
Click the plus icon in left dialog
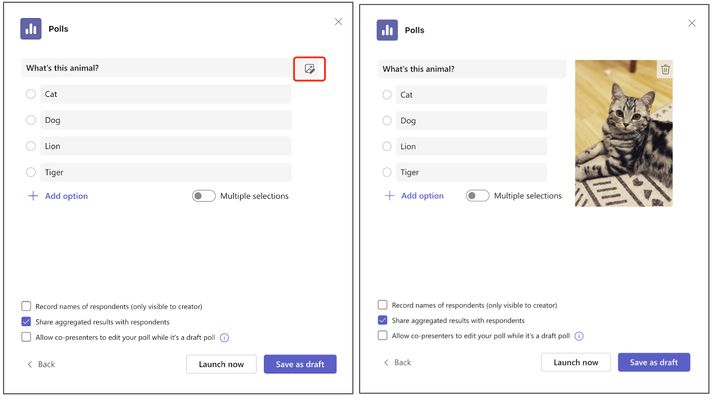click(33, 196)
